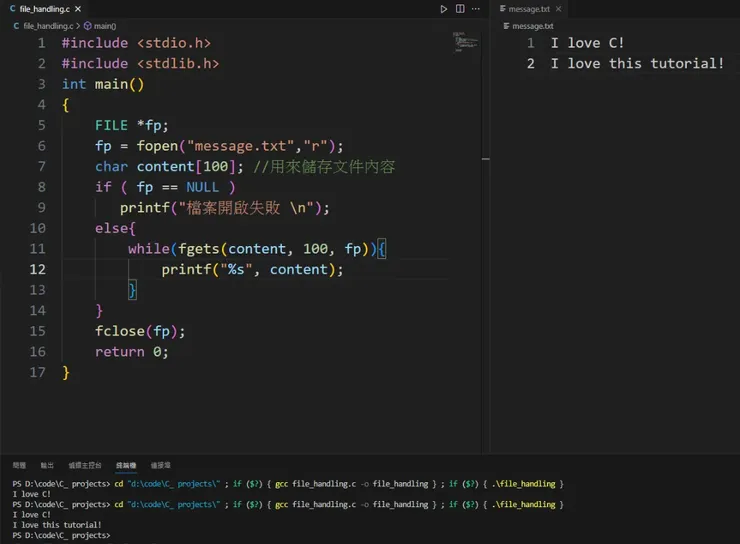Open the More Actions ellipsis menu
The height and width of the screenshot is (544, 740).
(476, 9)
